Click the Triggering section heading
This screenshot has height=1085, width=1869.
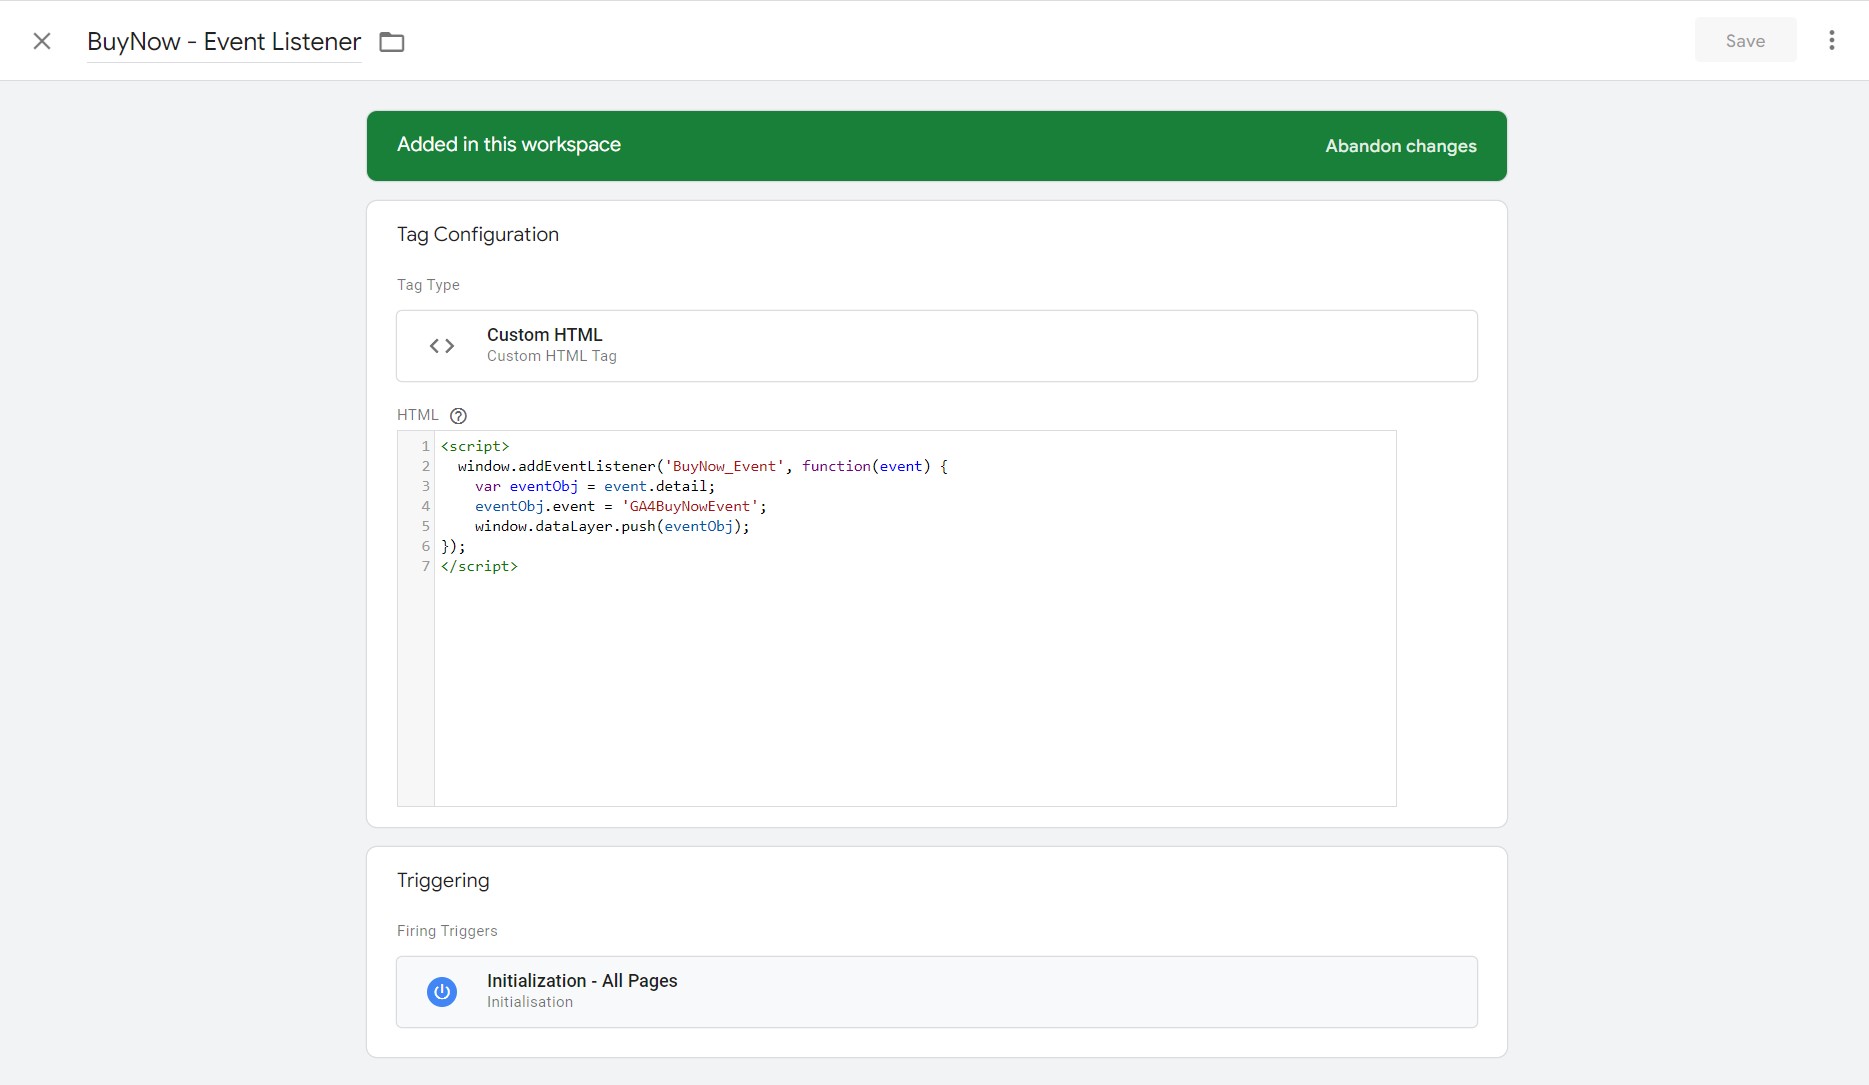(x=443, y=880)
